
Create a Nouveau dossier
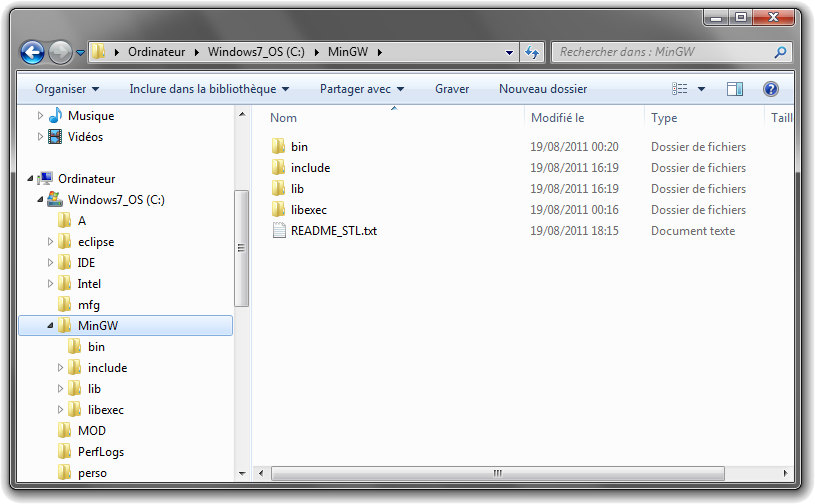[543, 89]
